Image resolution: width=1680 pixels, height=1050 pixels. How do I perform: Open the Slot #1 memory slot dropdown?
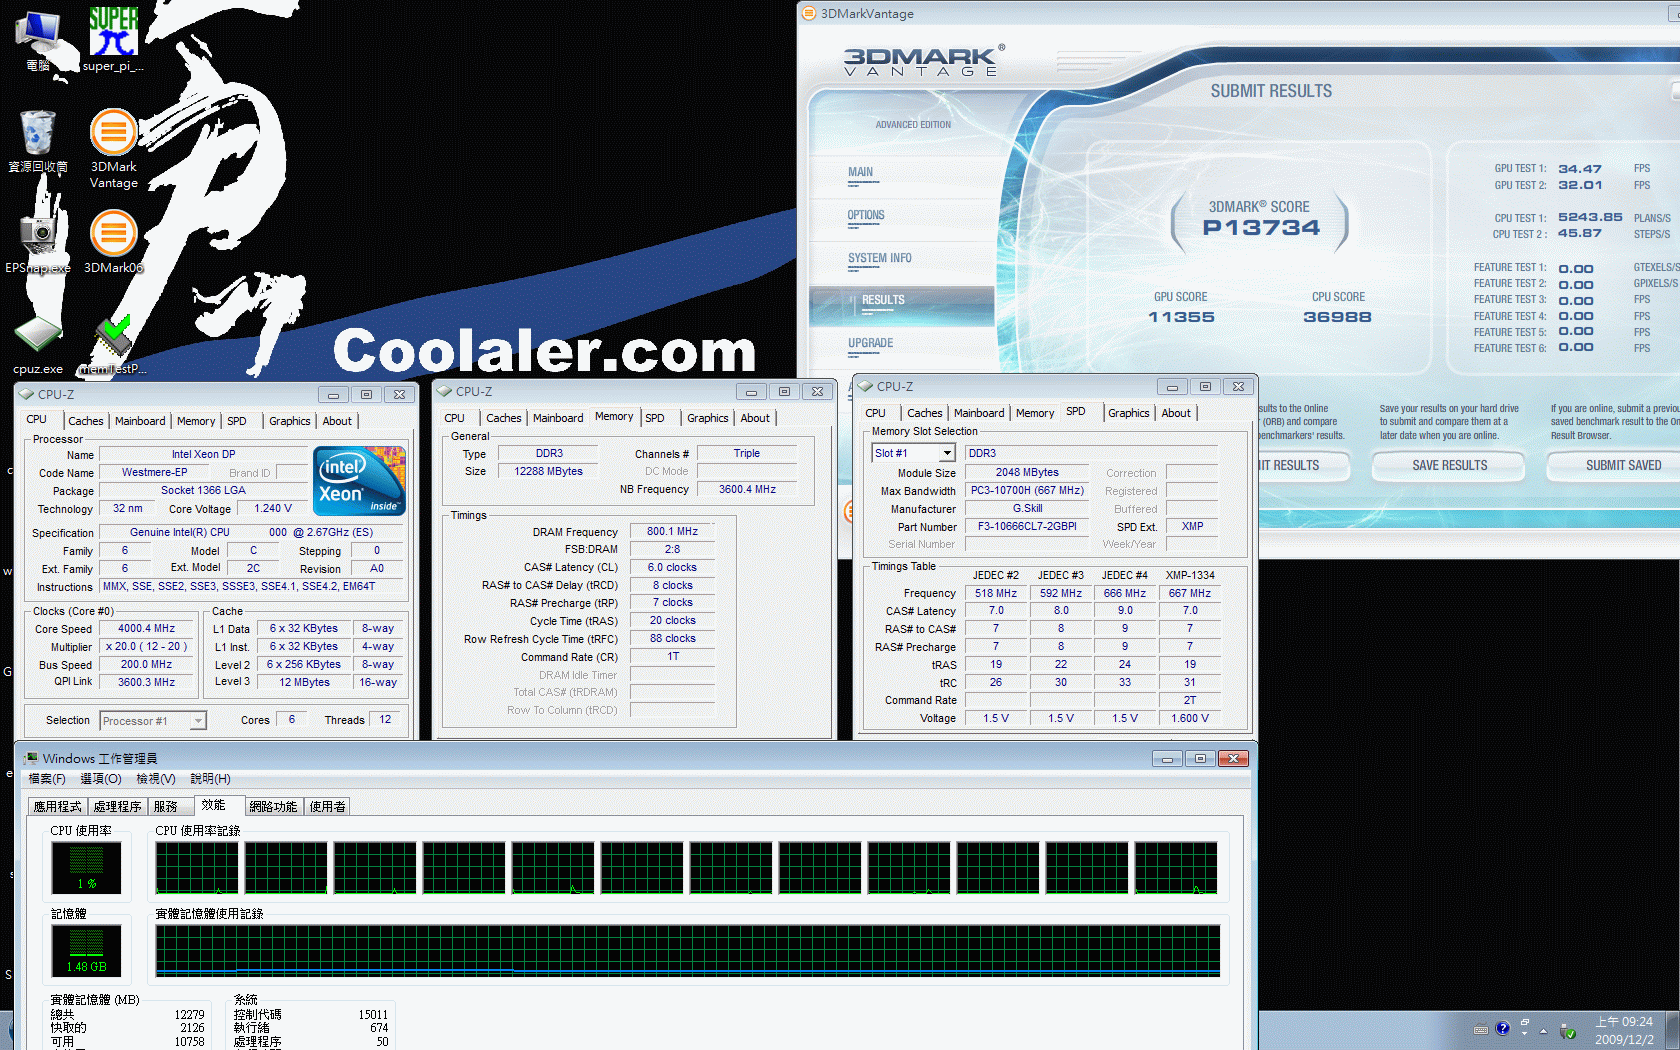pos(914,453)
